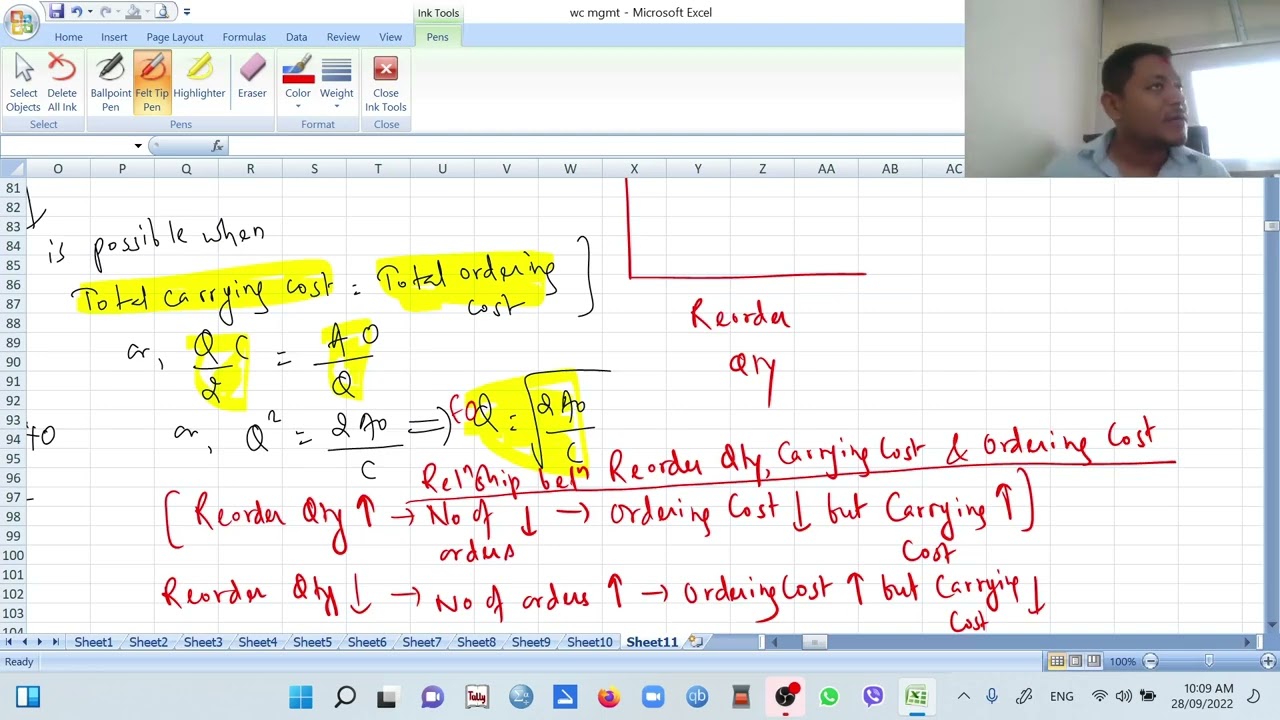Viewport: 1280px width, 720px height.
Task: Close Ink Tools
Action: (x=386, y=84)
